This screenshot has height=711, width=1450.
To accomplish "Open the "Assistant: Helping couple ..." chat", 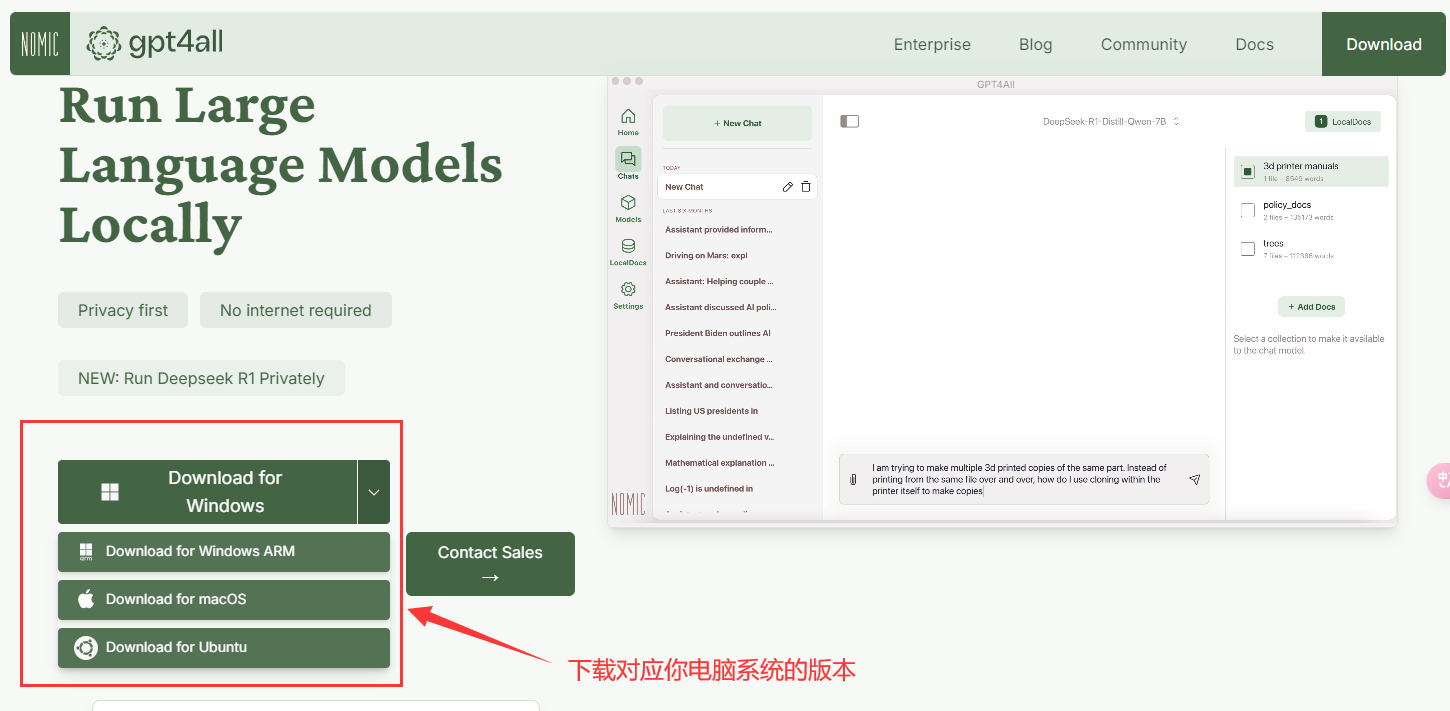I will (719, 282).
